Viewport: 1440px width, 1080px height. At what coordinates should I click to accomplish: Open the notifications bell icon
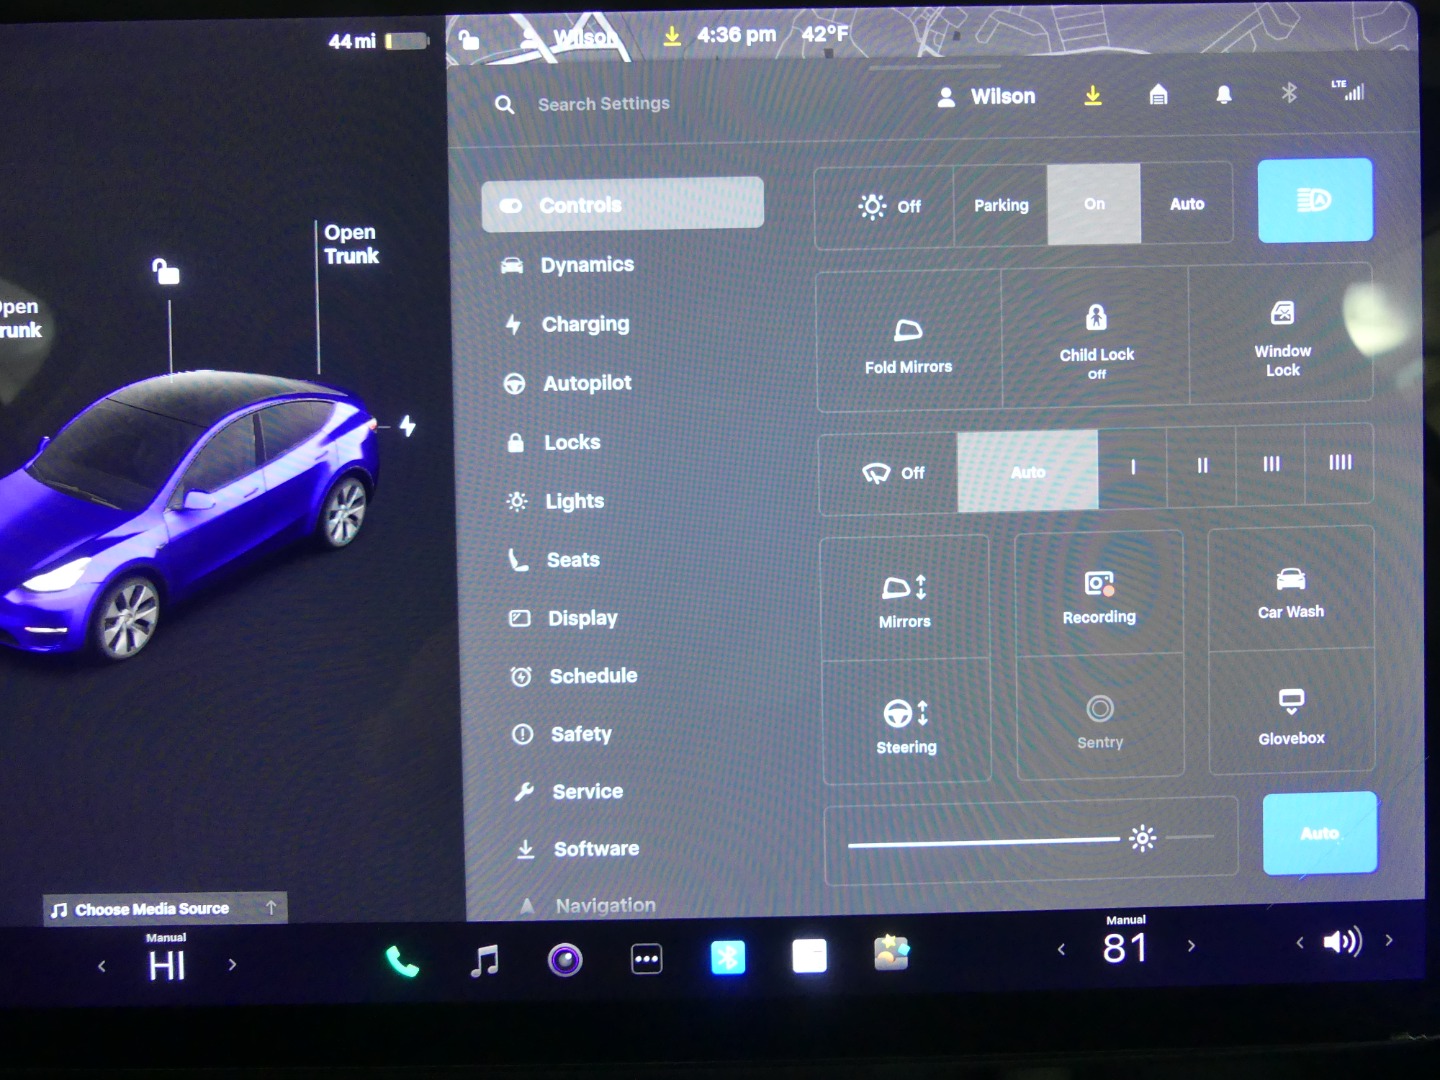(x=1223, y=95)
